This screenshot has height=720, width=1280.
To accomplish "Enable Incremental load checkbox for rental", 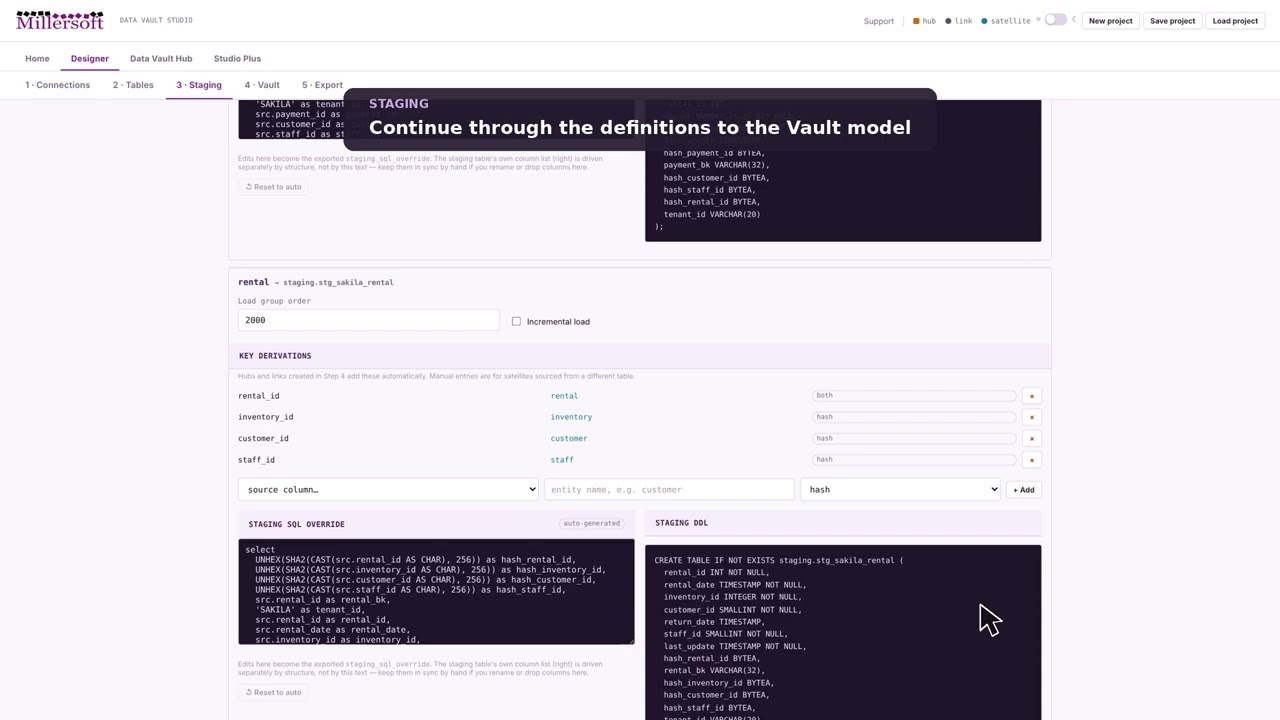I will point(516,321).
